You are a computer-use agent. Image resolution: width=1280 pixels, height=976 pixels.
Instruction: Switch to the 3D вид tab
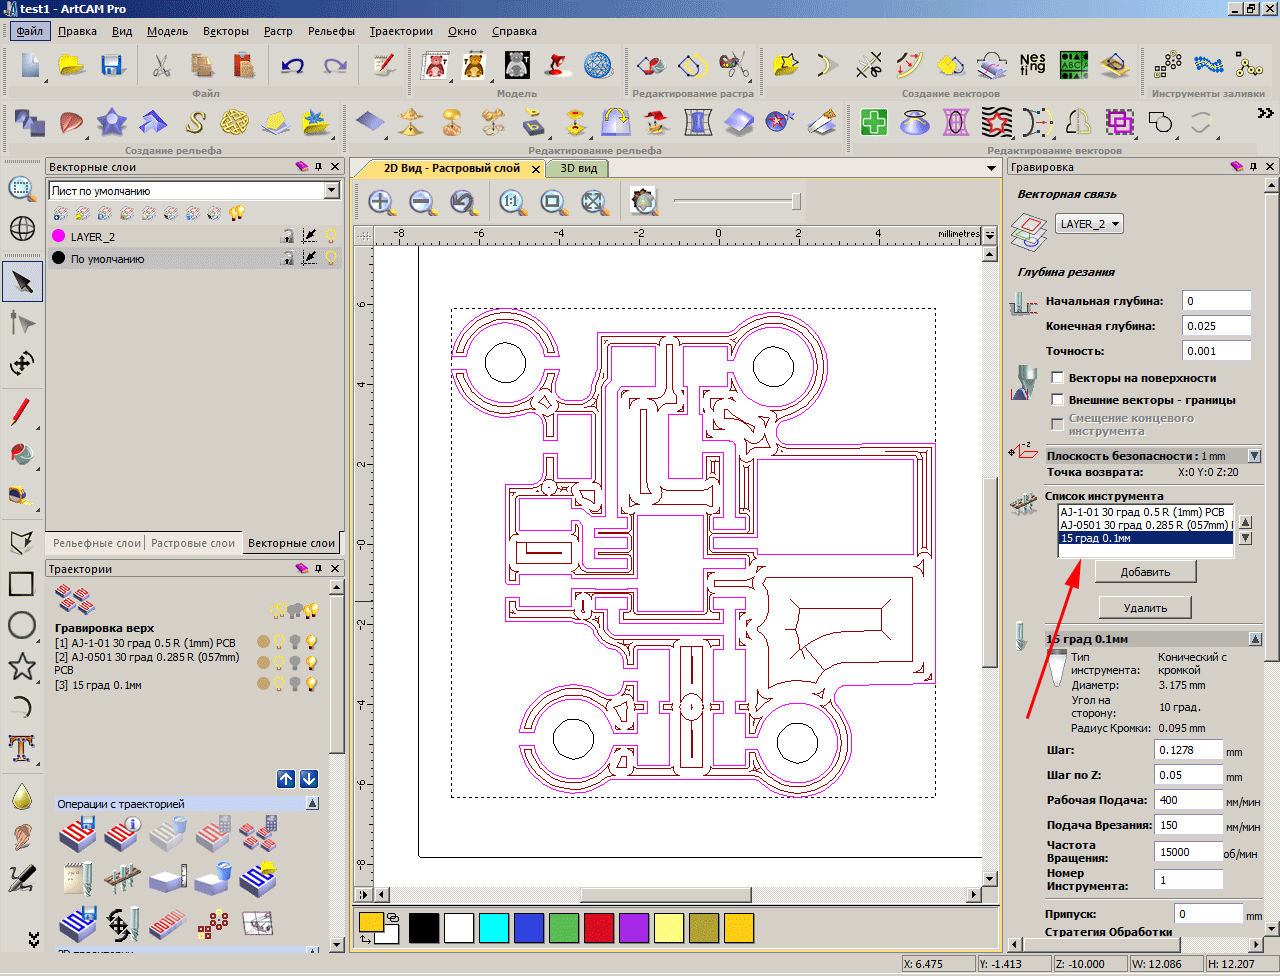[x=579, y=169]
